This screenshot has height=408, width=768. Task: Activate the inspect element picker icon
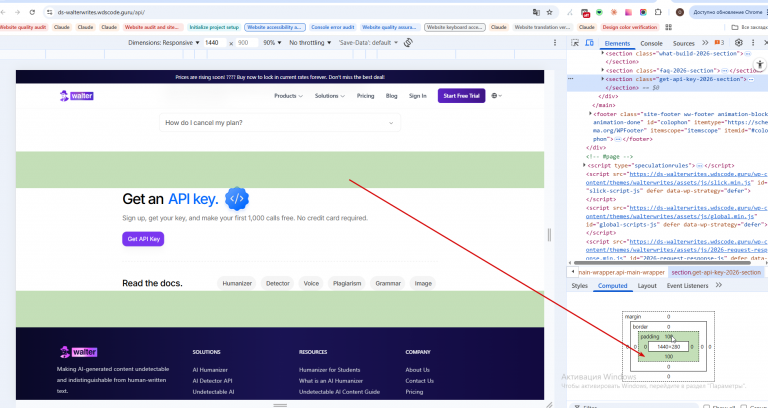(576, 43)
